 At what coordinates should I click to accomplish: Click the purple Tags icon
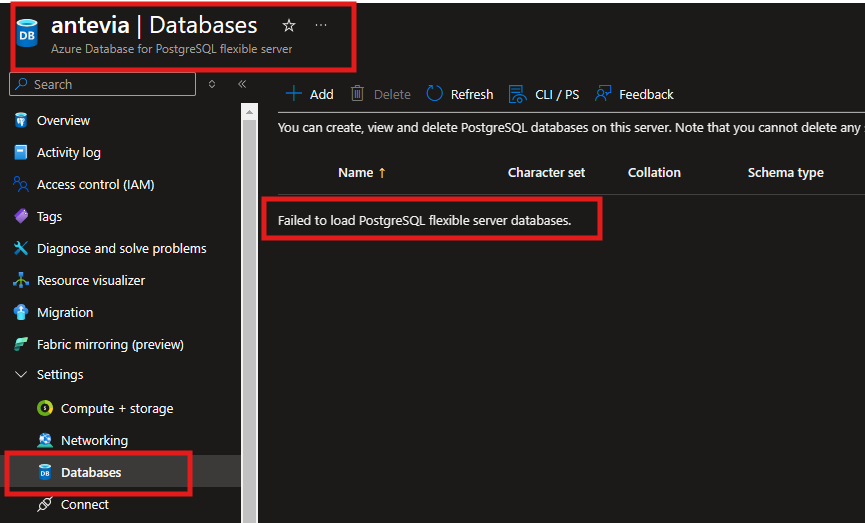[x=21, y=216]
